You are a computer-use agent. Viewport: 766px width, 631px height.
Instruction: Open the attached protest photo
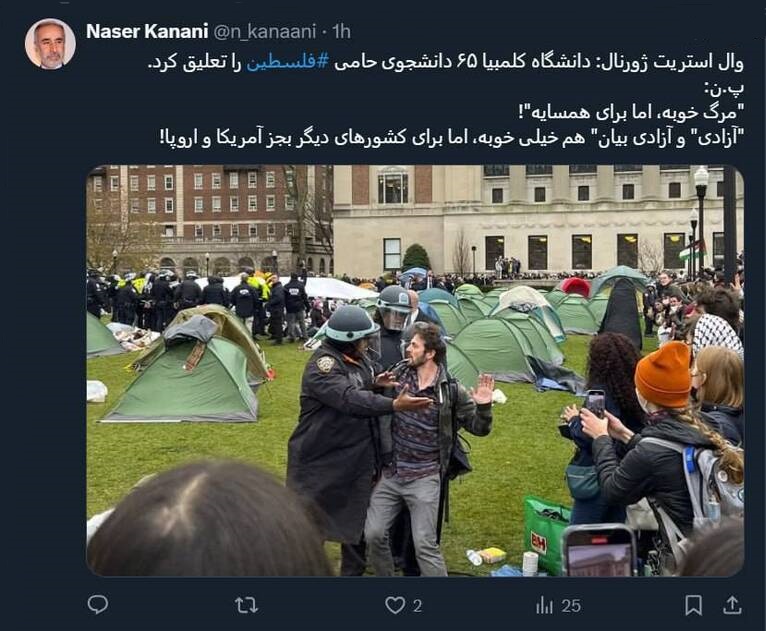(415, 371)
